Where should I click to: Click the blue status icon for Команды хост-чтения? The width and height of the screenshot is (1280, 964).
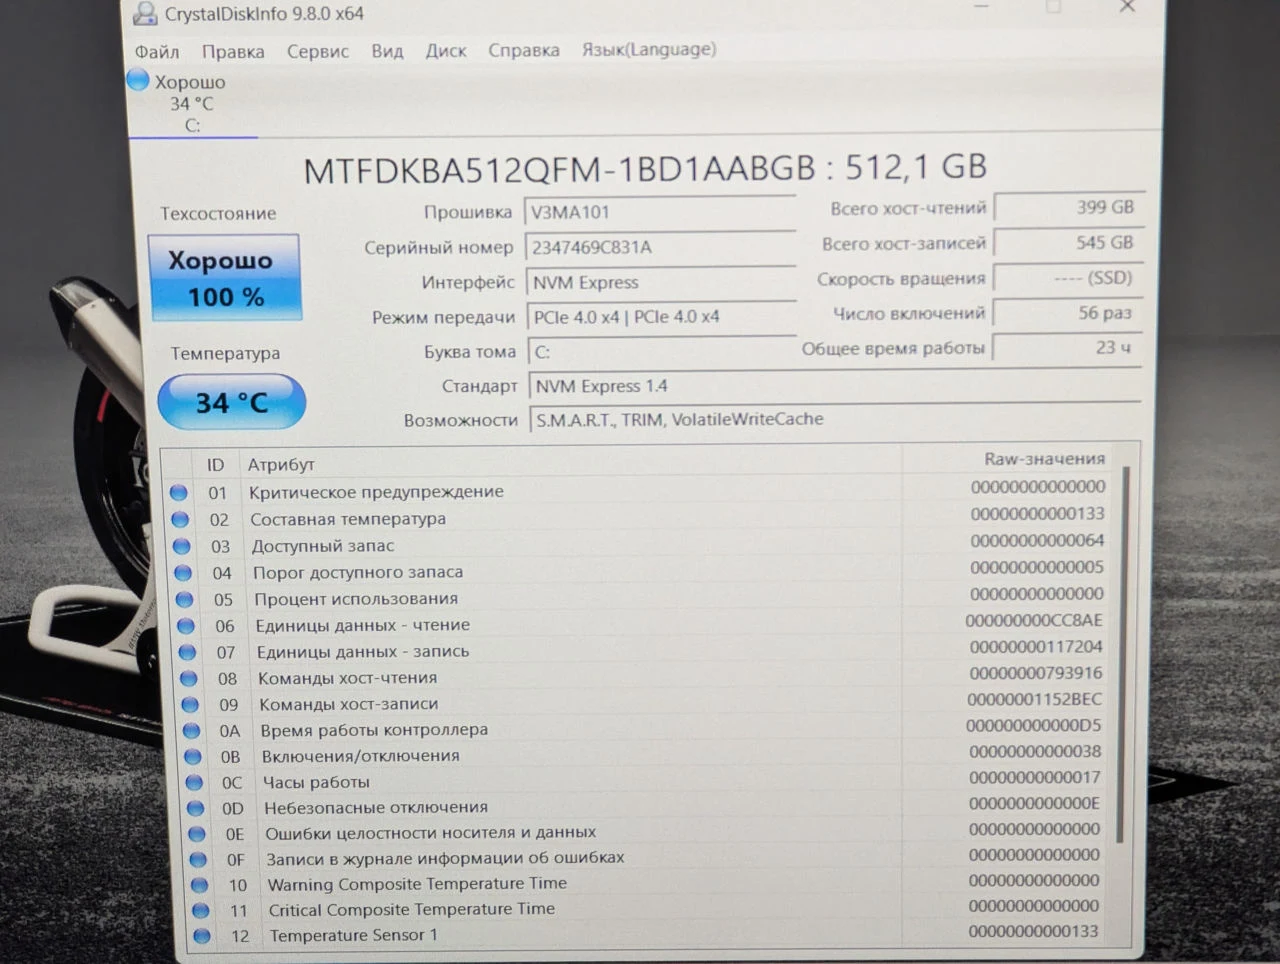[189, 678]
